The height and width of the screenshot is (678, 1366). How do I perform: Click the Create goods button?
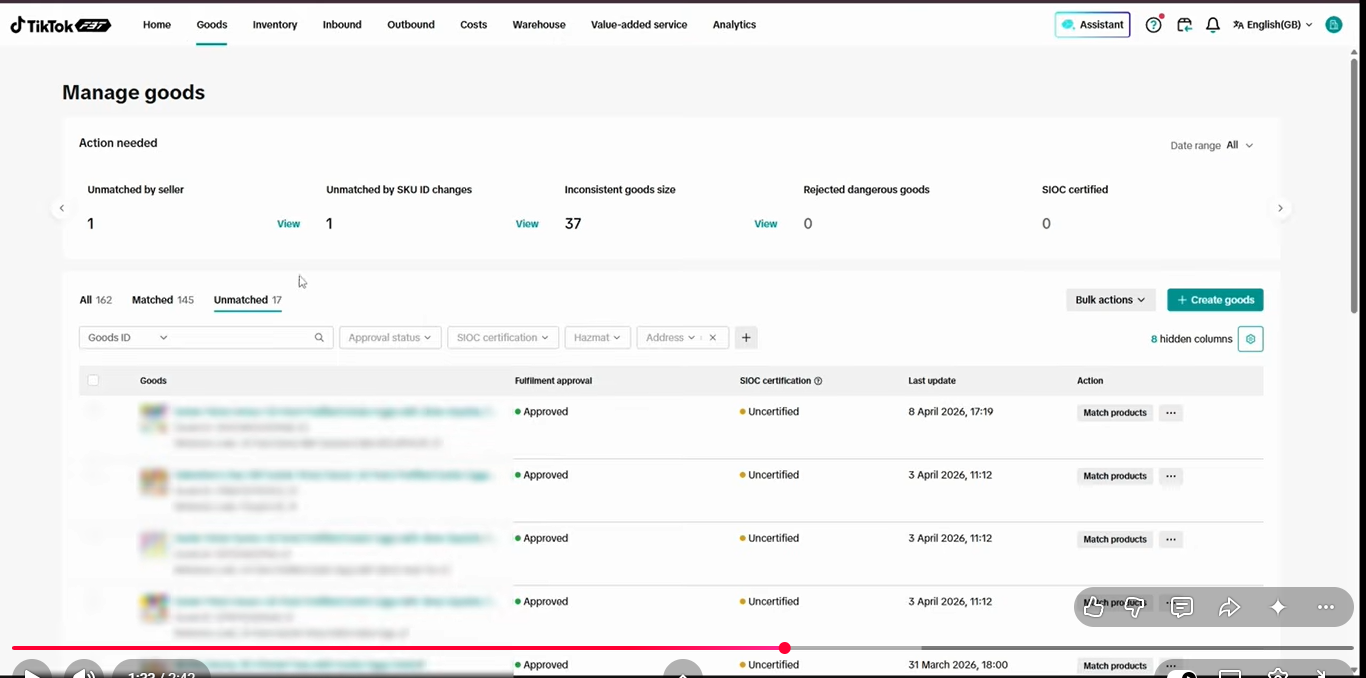1215,300
